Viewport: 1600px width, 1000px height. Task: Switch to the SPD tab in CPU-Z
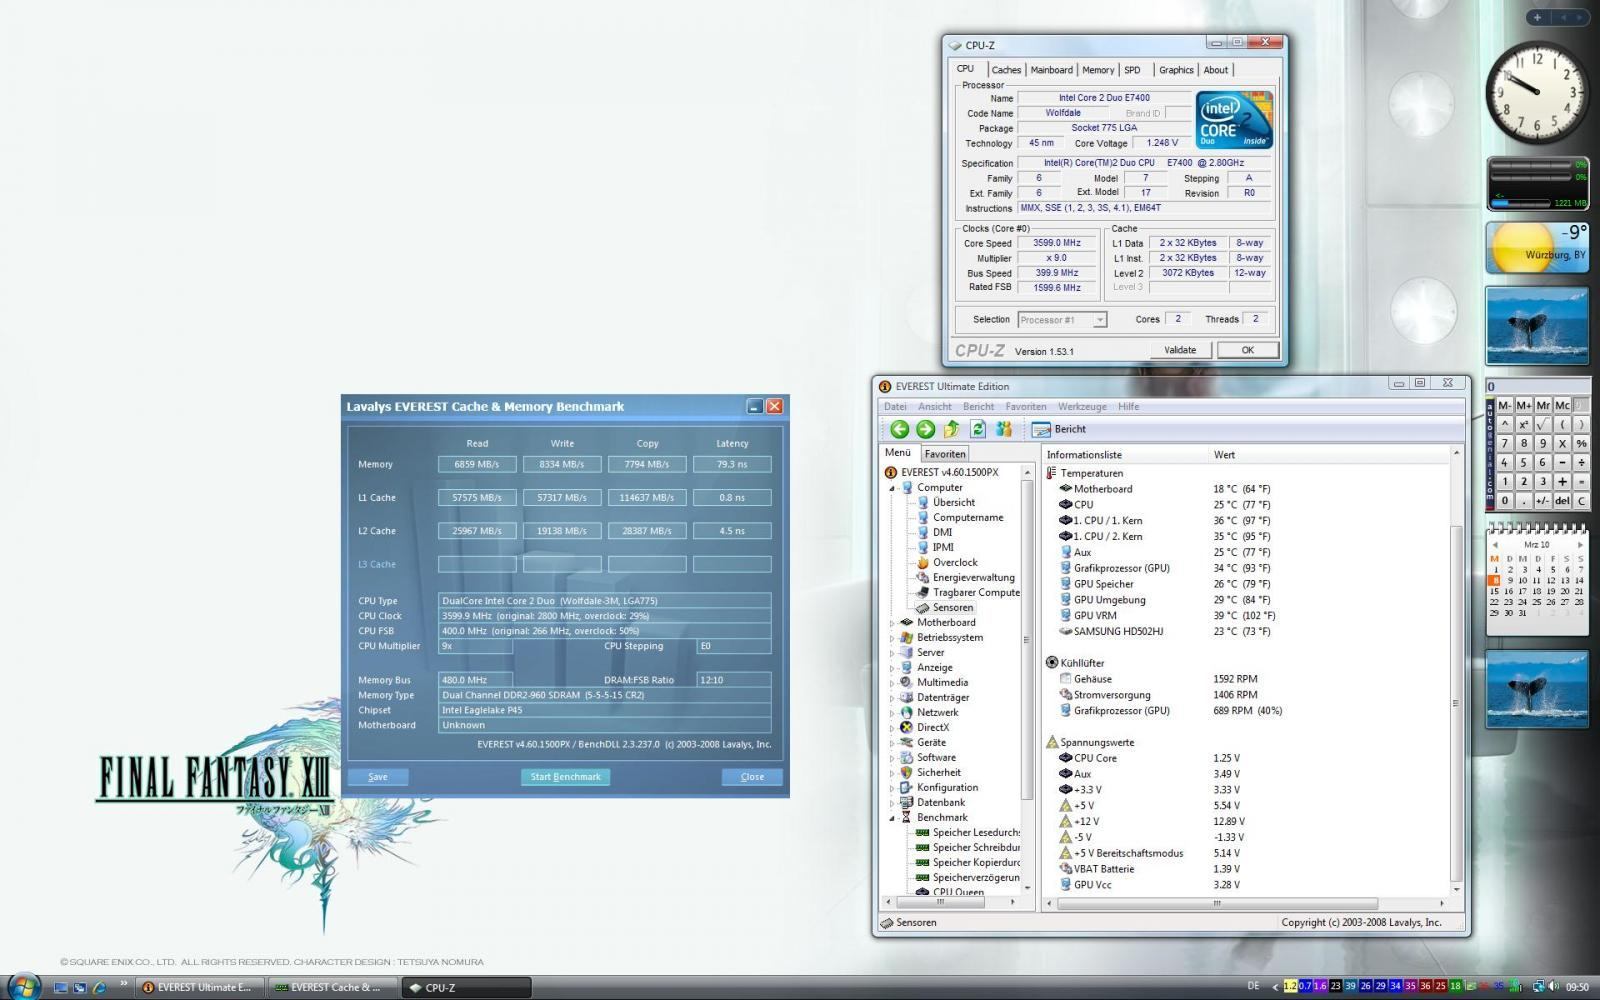1132,70
